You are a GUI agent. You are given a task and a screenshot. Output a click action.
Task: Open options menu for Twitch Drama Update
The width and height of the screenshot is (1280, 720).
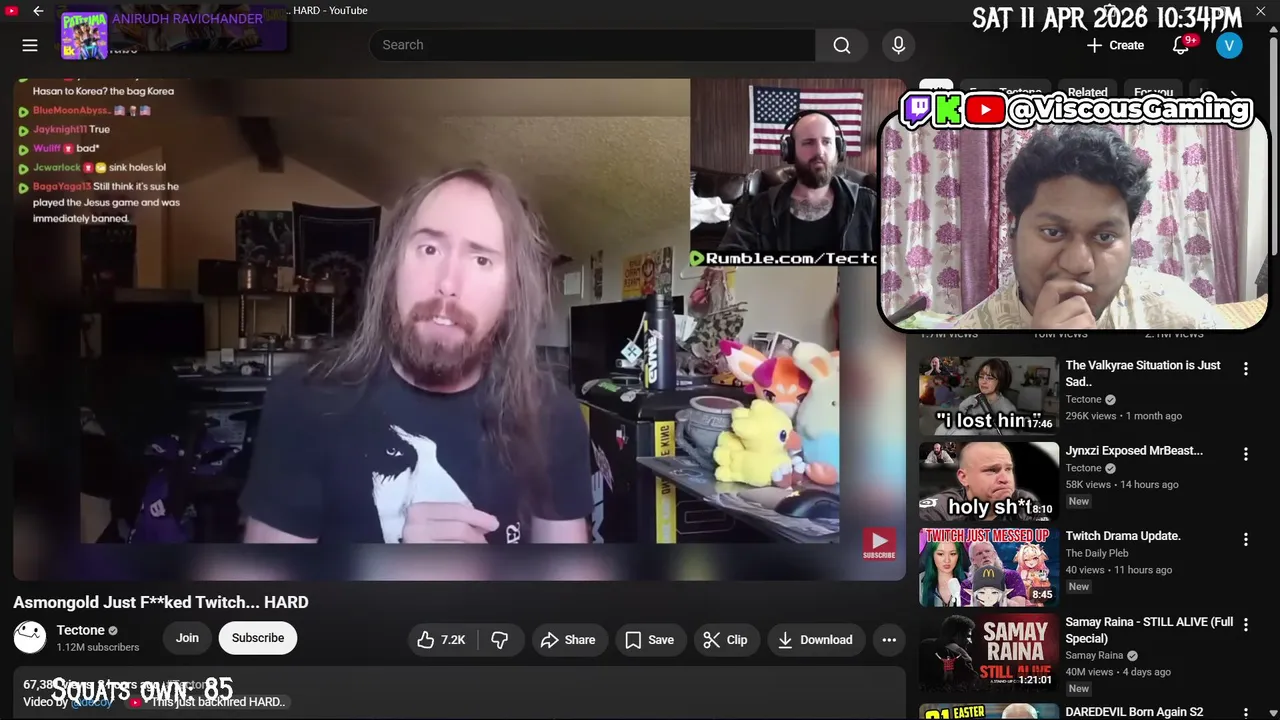click(1245, 540)
